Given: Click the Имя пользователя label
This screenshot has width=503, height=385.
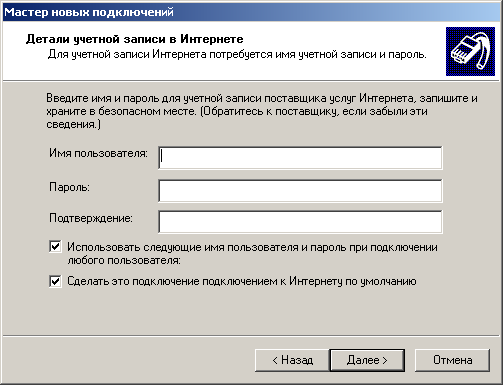Looking at the screenshot, I should pyautogui.click(x=98, y=153).
